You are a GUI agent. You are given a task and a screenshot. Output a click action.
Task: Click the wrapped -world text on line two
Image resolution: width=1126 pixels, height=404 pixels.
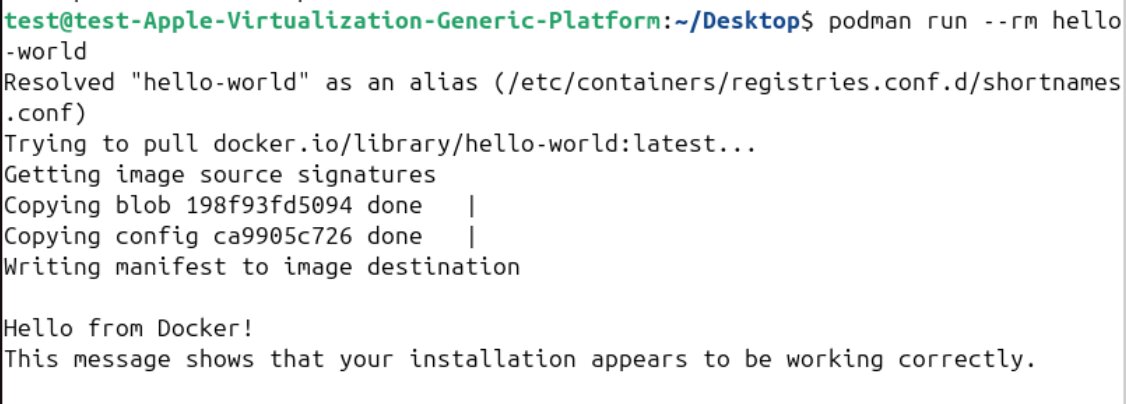click(45, 51)
